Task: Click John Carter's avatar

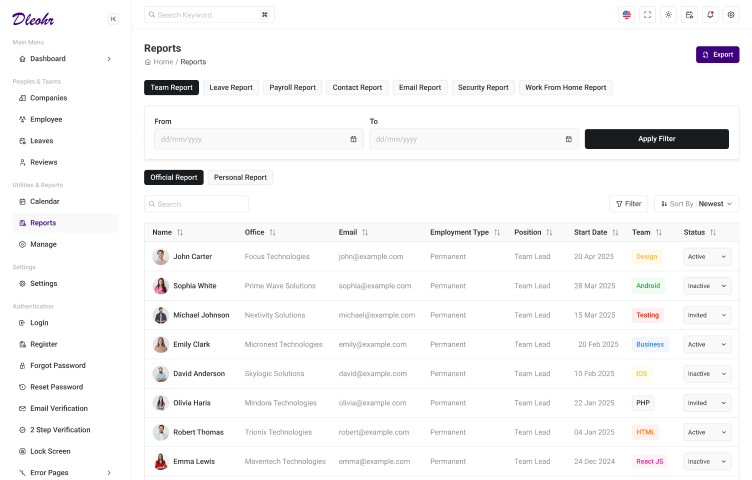Action: click(161, 257)
